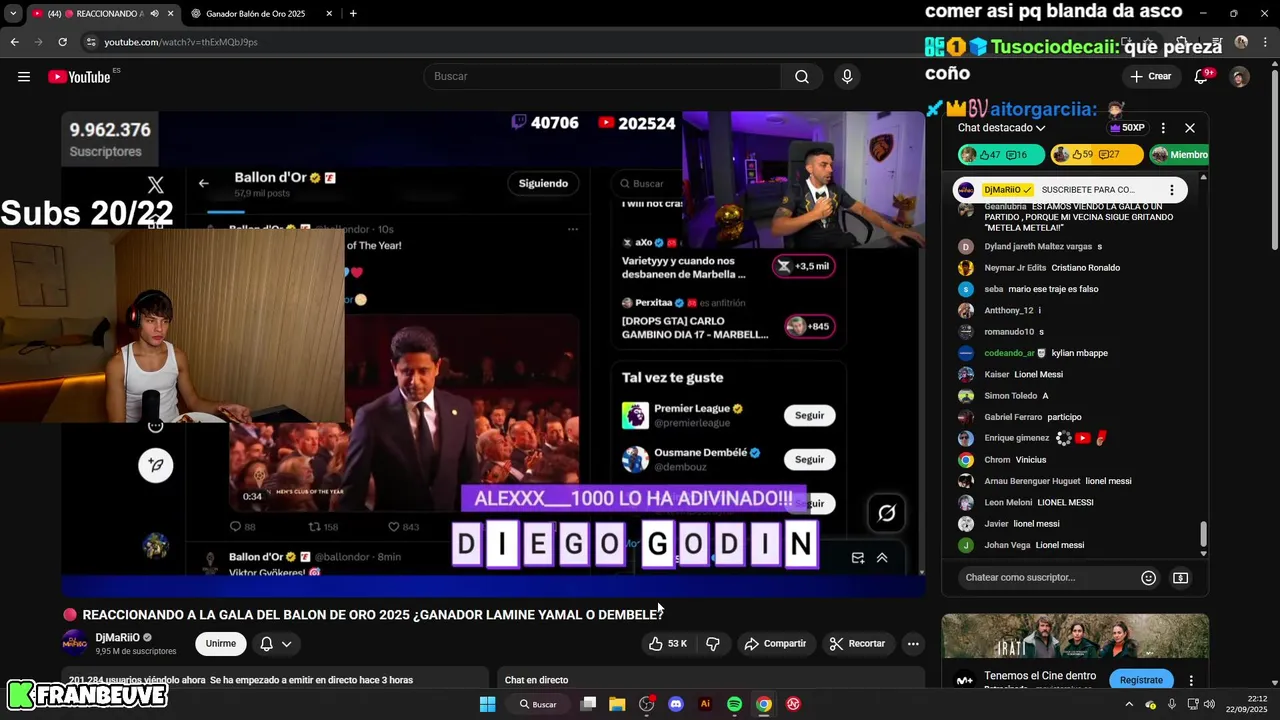The height and width of the screenshot is (720, 1280).
Task: Select the yellow chip with 59 likes
Action: tap(1098, 155)
